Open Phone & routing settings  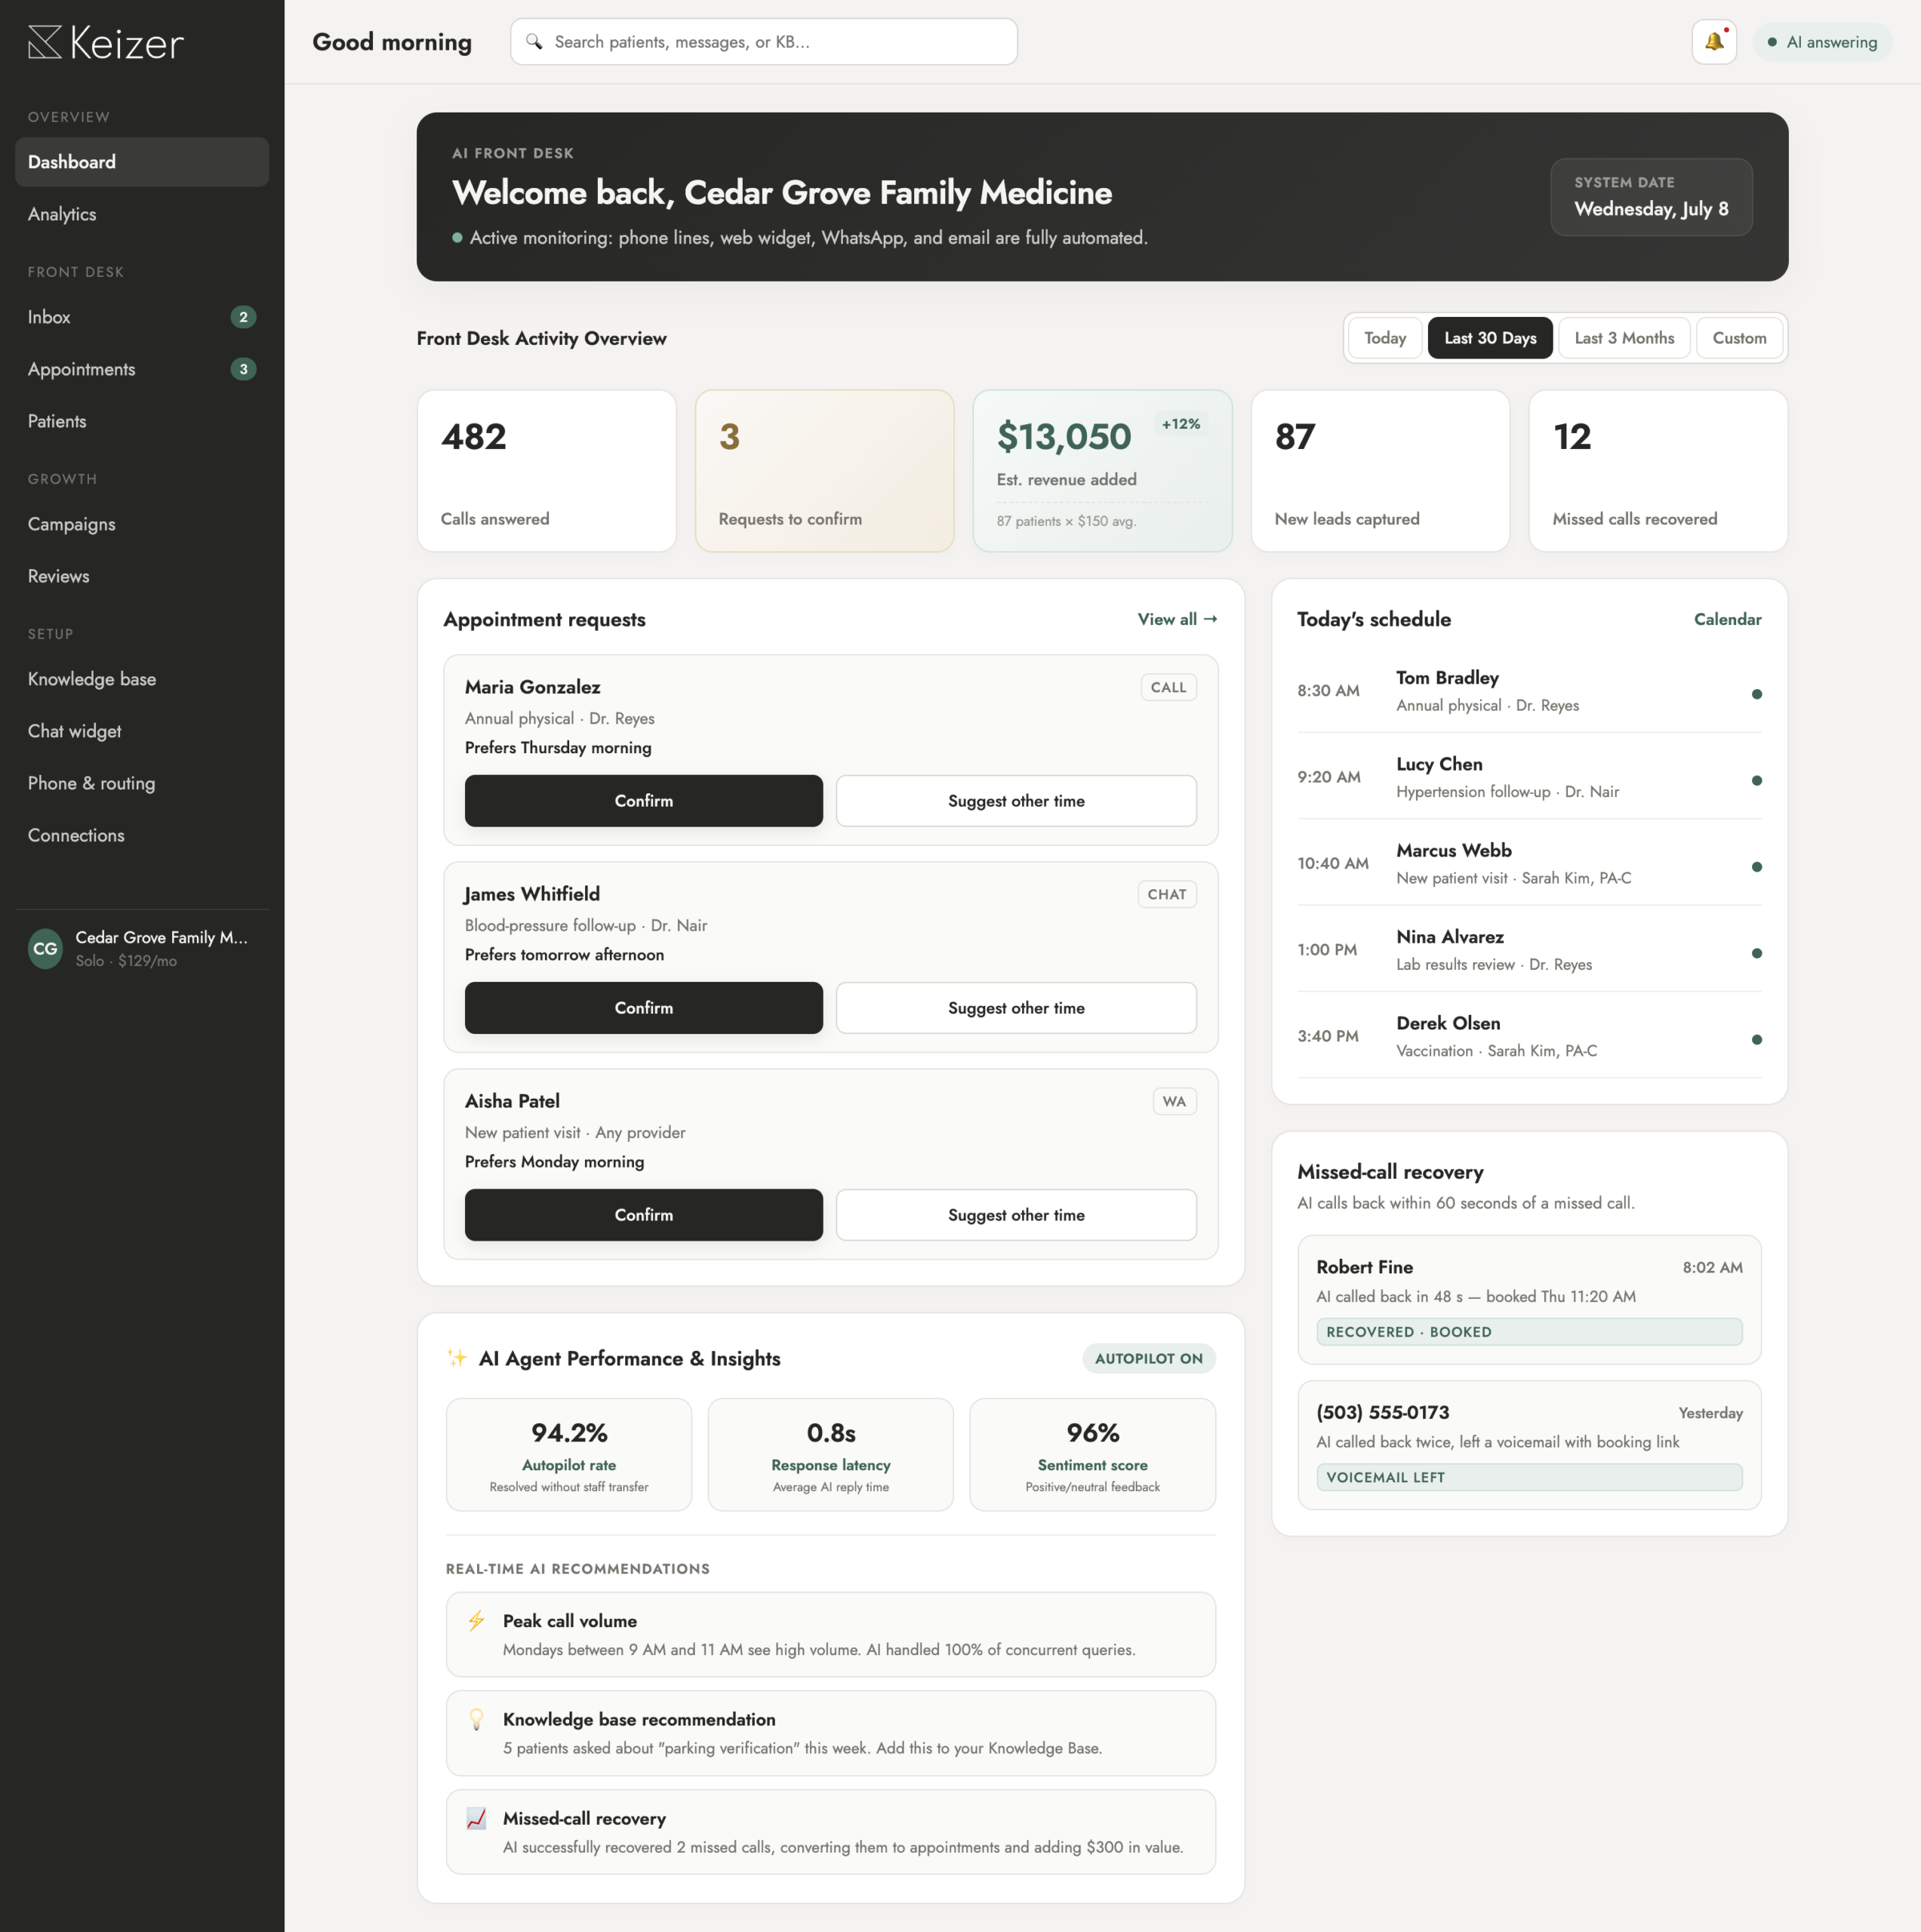[x=142, y=783]
